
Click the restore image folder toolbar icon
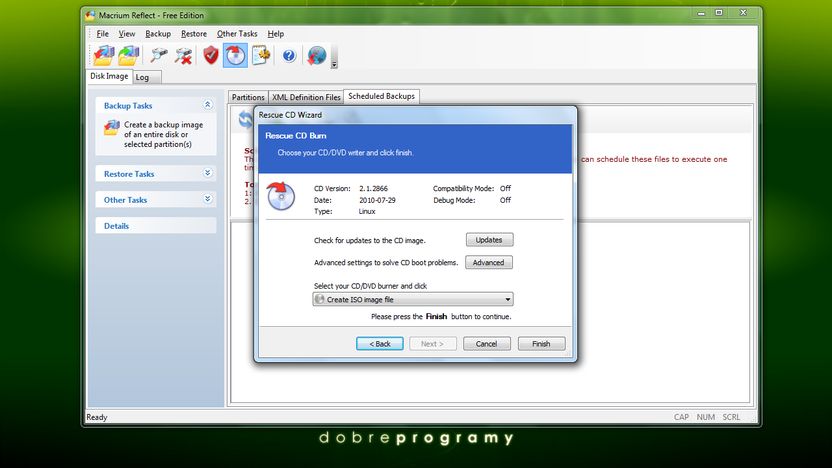click(128, 55)
